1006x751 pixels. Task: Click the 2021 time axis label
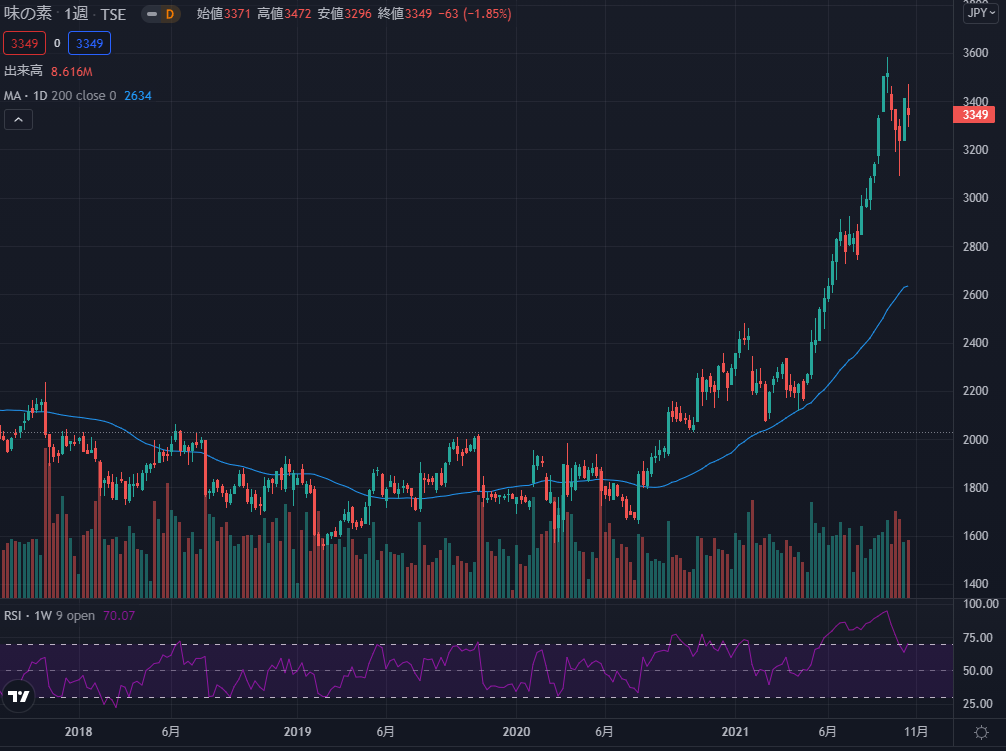735,732
